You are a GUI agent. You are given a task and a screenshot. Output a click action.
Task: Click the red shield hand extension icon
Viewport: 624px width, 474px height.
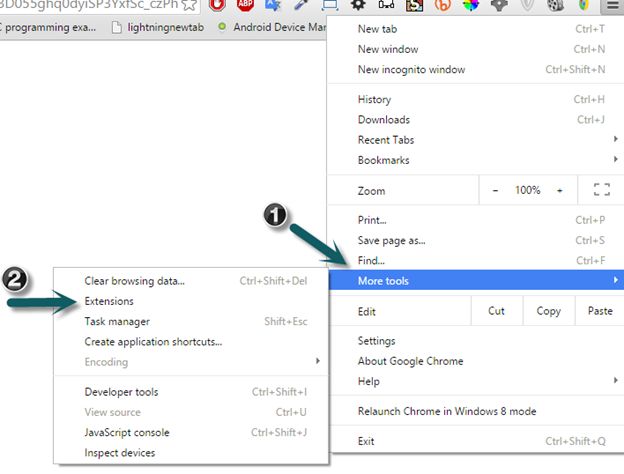click(217, 5)
